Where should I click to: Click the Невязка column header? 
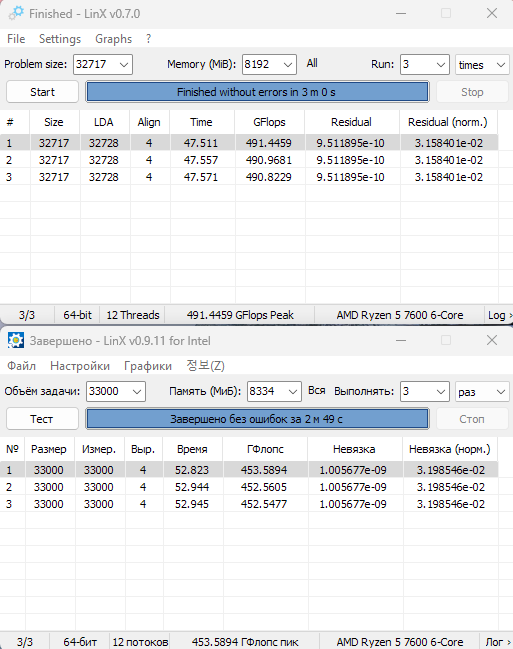pyautogui.click(x=354, y=449)
